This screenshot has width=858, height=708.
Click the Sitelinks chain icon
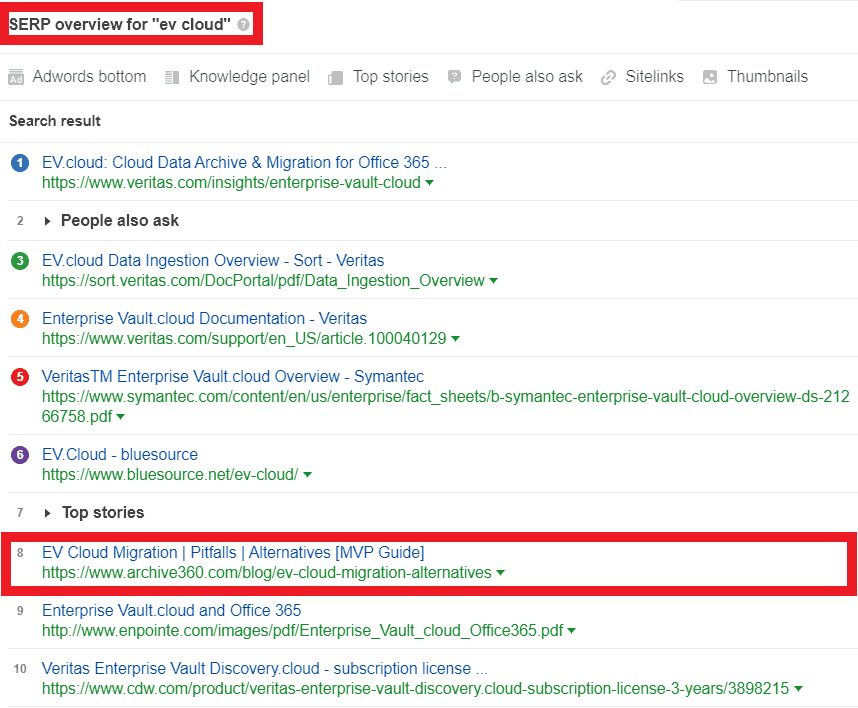[608, 78]
